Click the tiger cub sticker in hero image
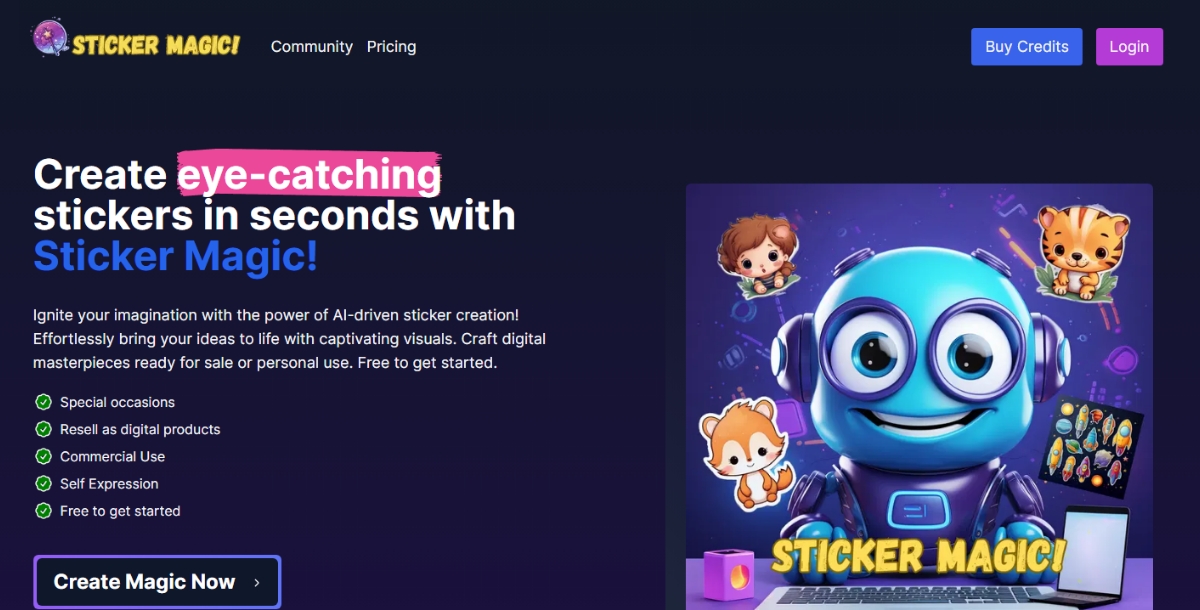The height and width of the screenshot is (610, 1200). coord(1078,250)
